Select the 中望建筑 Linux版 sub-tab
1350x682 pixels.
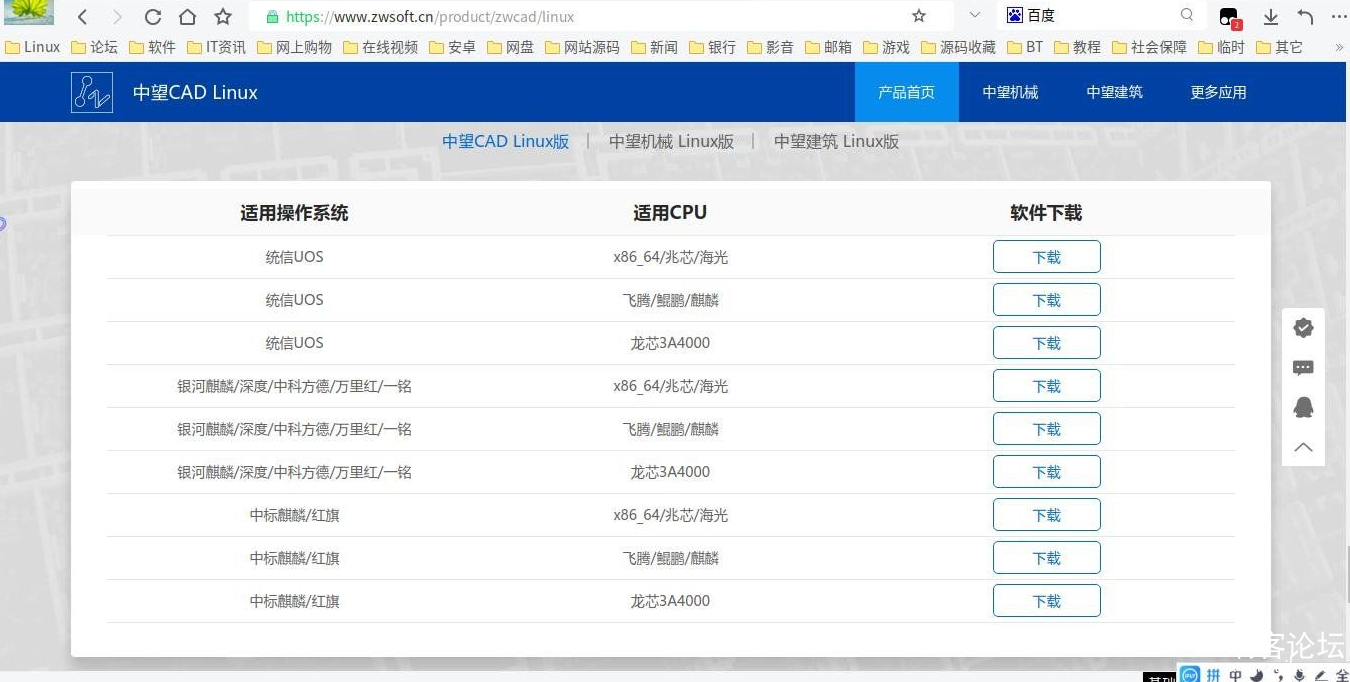point(836,142)
